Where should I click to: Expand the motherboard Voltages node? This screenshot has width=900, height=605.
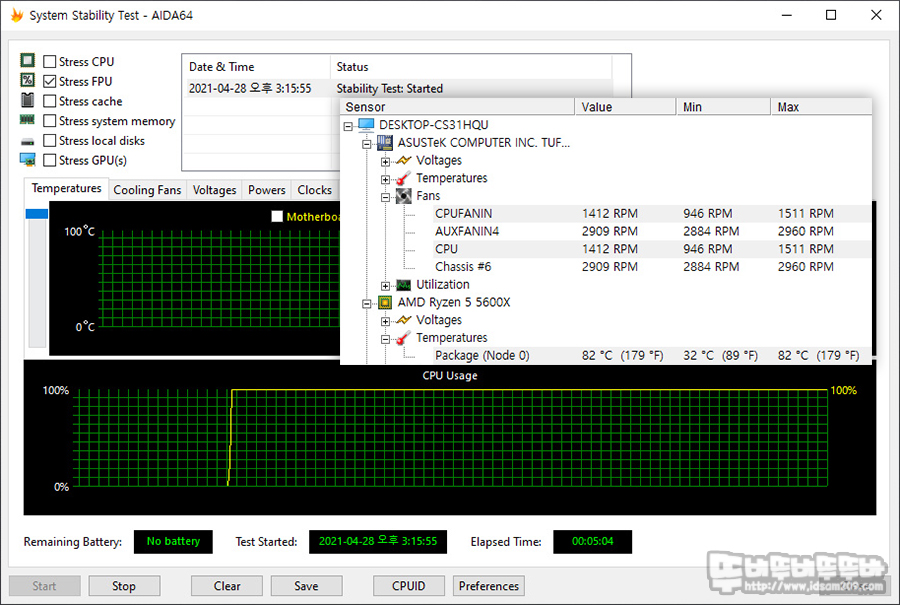point(386,161)
